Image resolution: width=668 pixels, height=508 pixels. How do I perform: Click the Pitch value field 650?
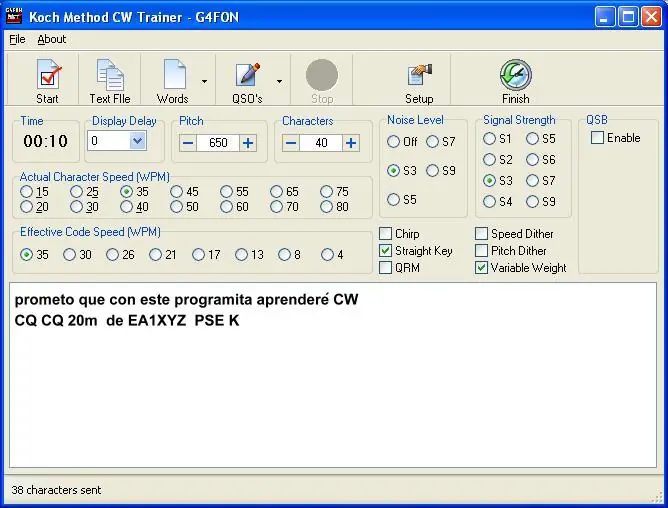click(218, 143)
